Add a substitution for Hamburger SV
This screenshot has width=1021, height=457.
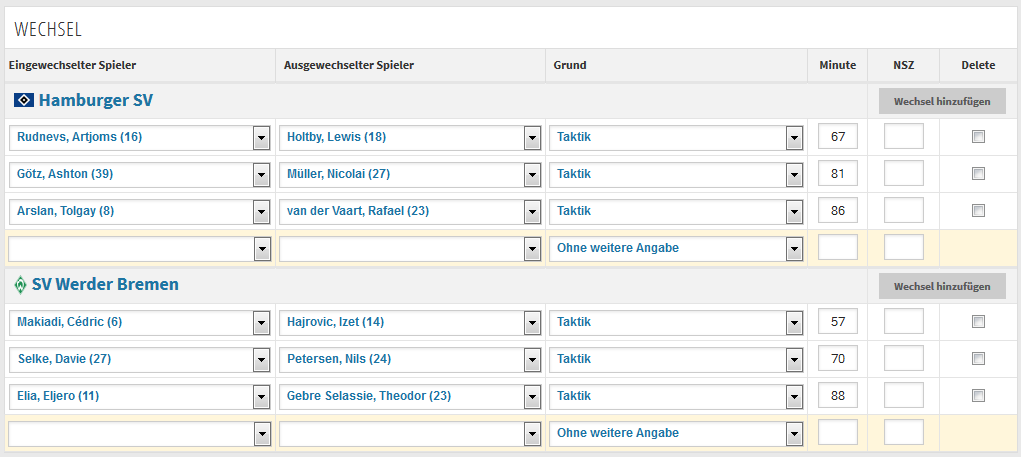click(942, 102)
